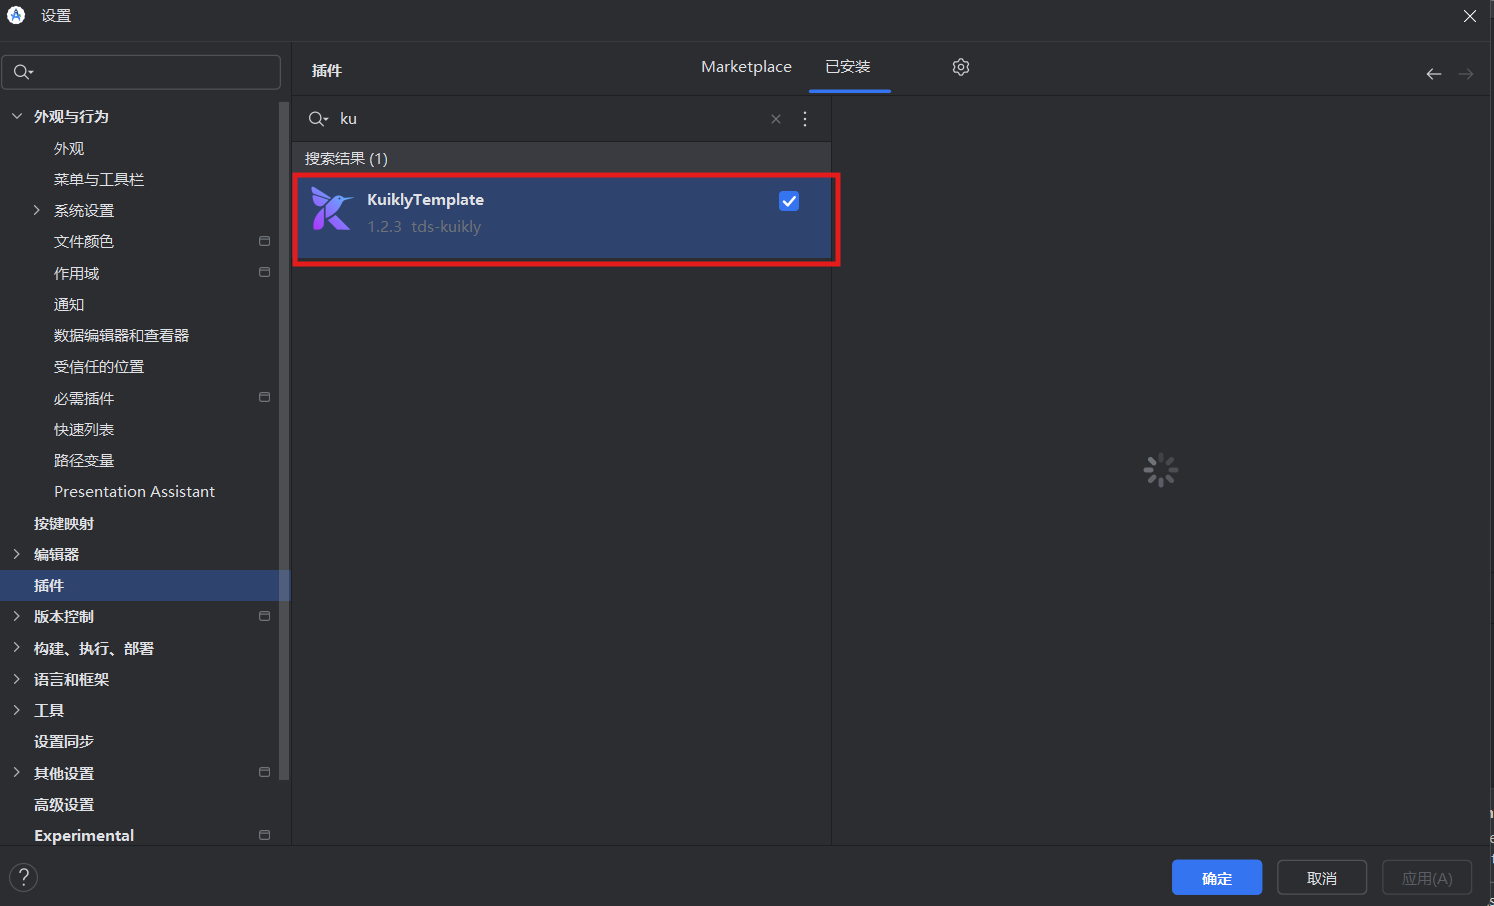Expand the 其他设置 section

[x=17, y=773]
